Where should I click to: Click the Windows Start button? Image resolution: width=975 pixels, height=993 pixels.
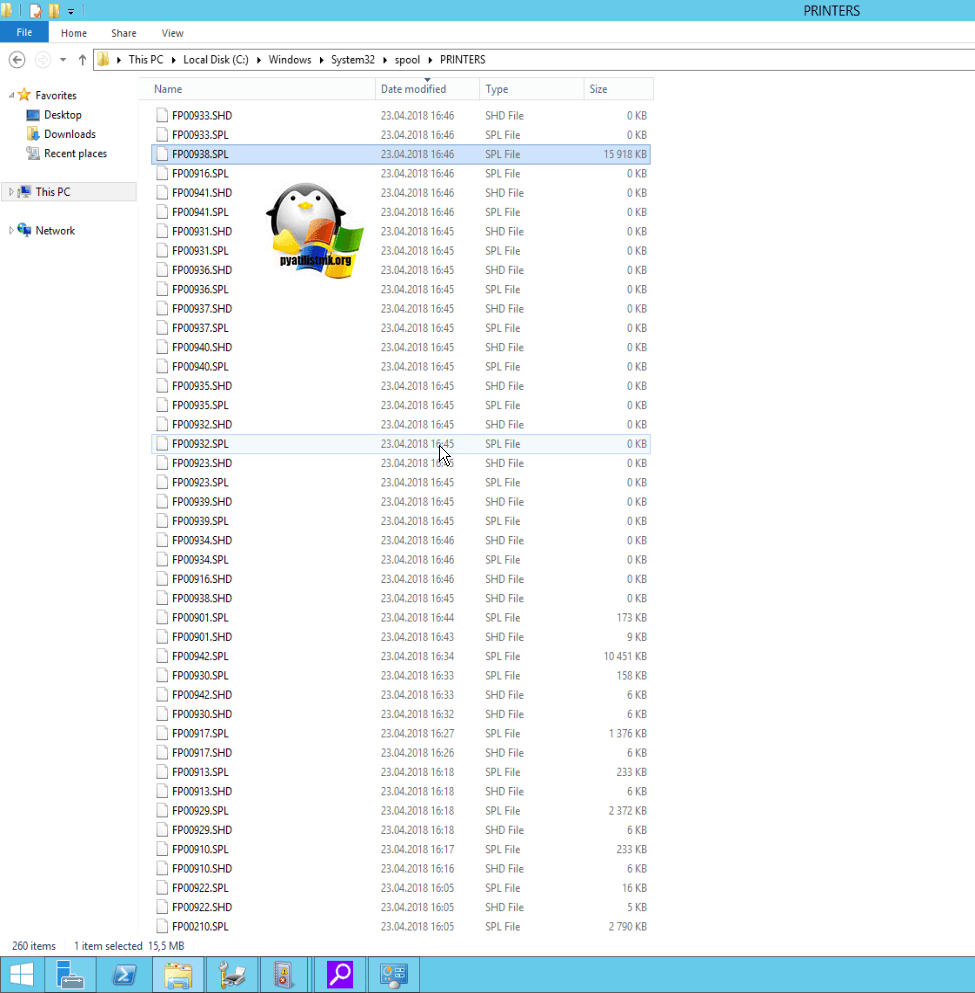point(20,974)
